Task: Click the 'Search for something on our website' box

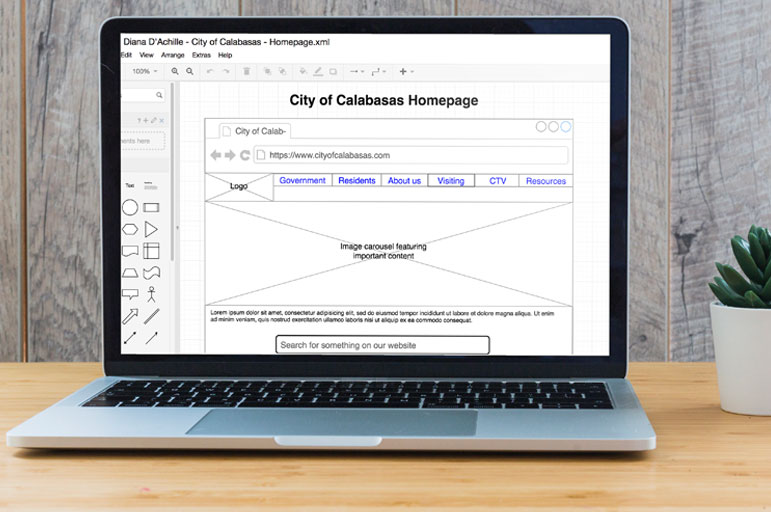Action: (382, 345)
